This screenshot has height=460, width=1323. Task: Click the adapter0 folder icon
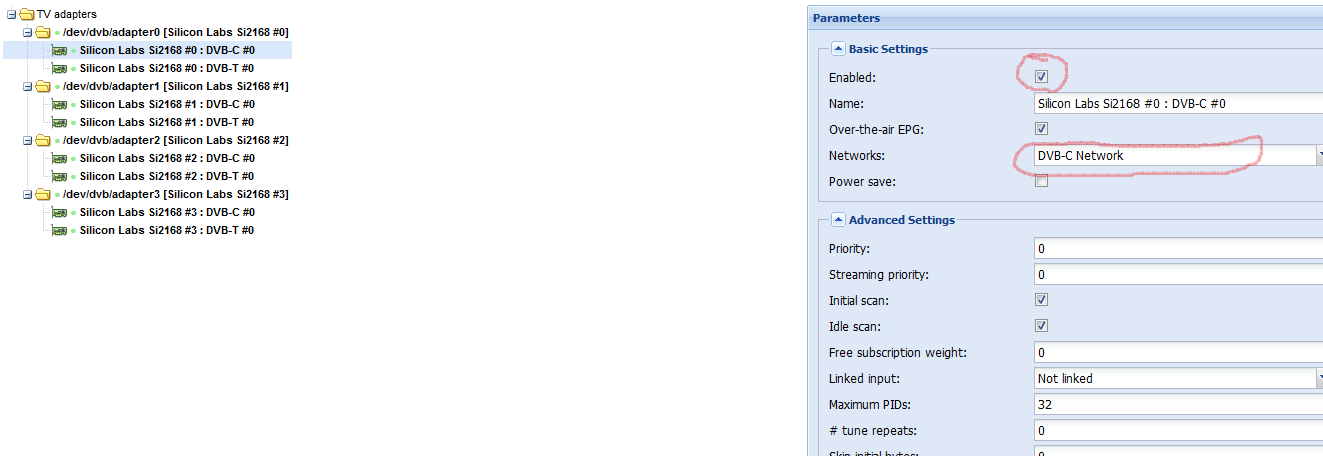pyautogui.click(x=42, y=32)
